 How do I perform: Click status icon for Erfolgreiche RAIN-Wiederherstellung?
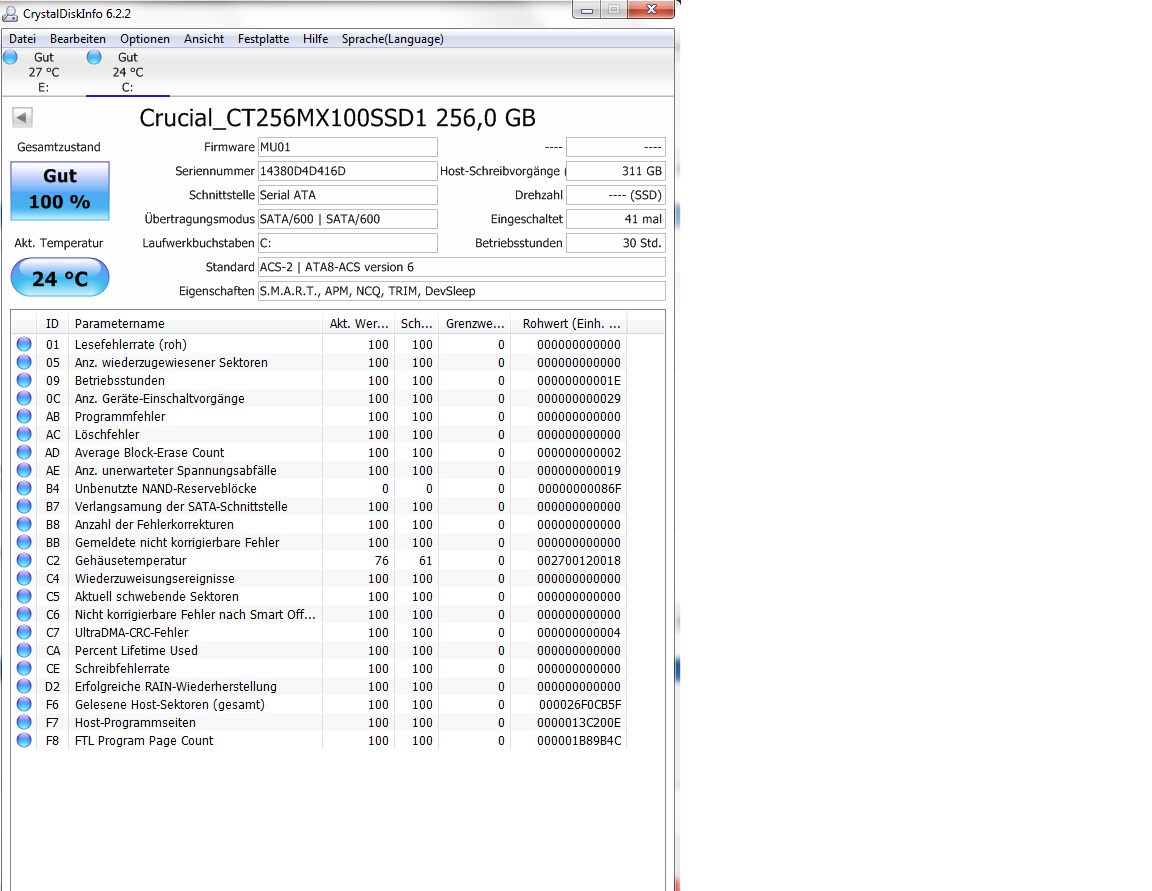[24, 686]
